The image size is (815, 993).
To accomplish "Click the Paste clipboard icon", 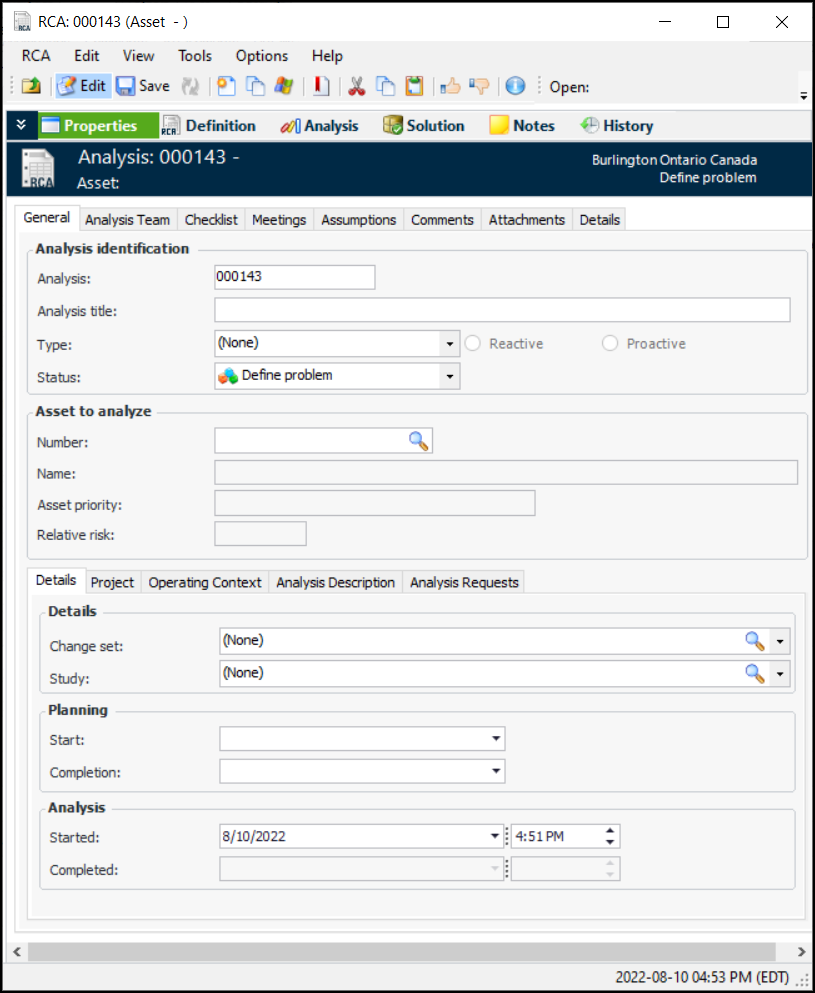I will [x=414, y=86].
